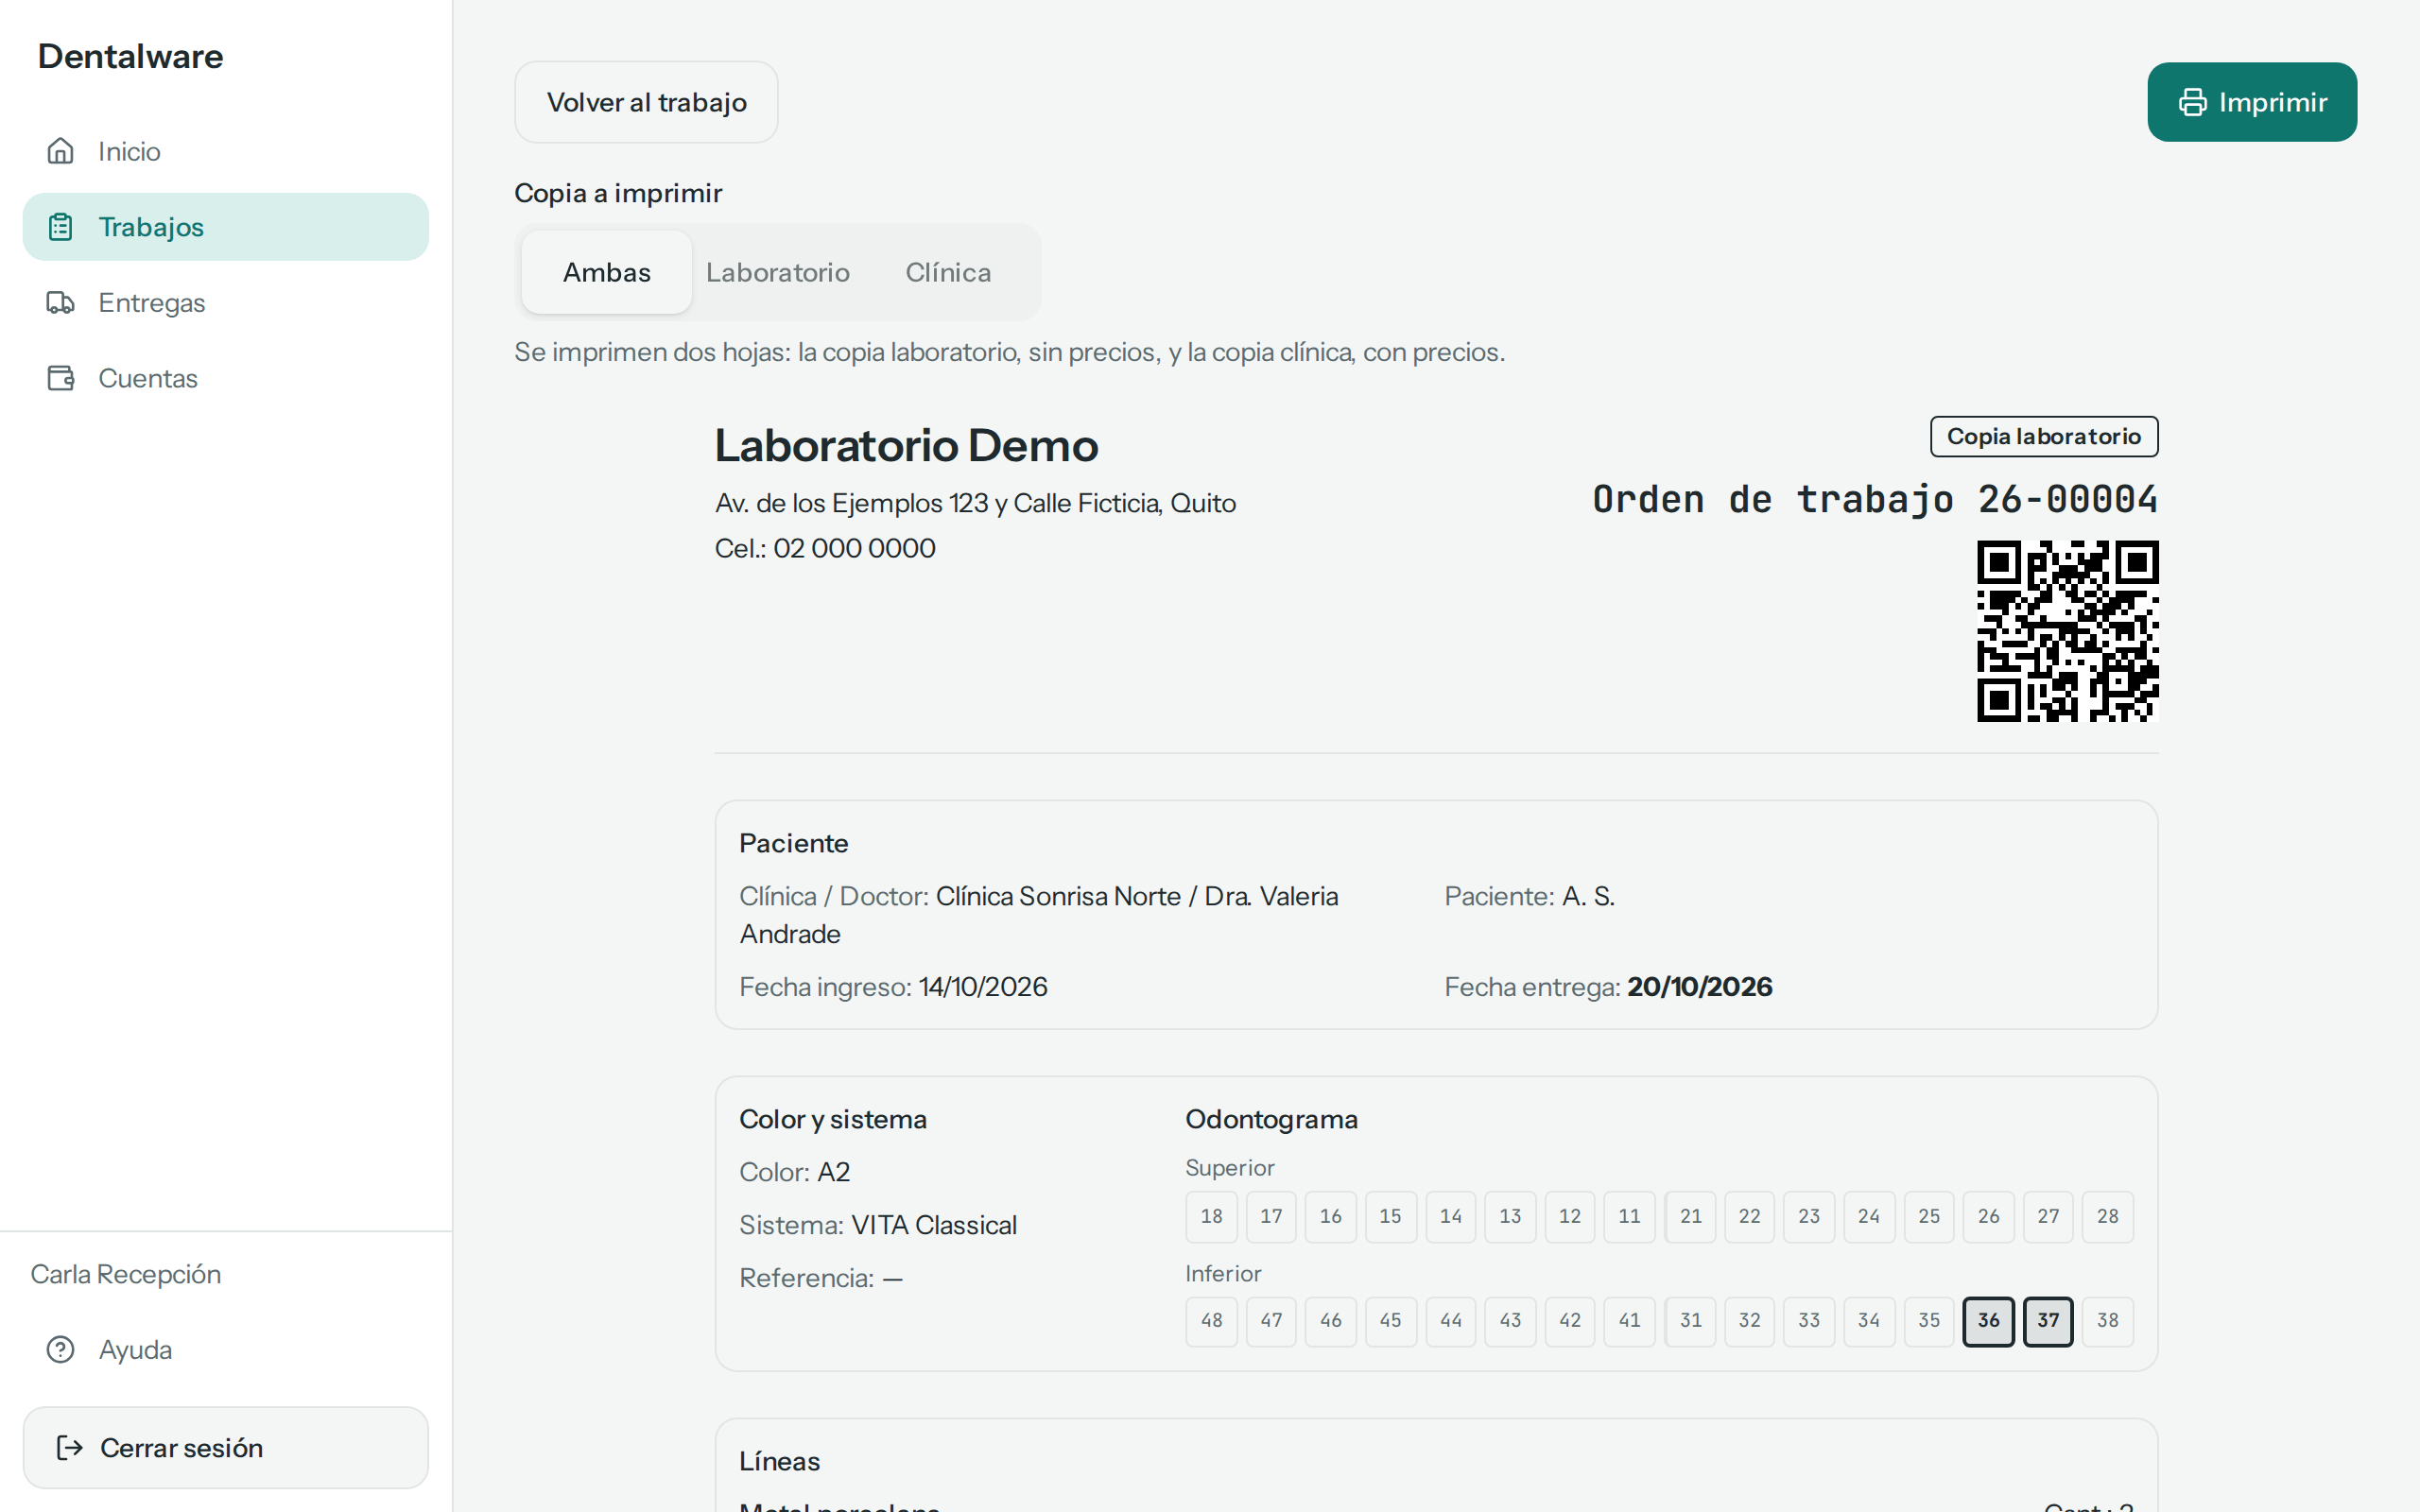Viewport: 2420px width, 1512px height.
Task: Select tooth 31 in lower row
Action: (x=1690, y=1321)
